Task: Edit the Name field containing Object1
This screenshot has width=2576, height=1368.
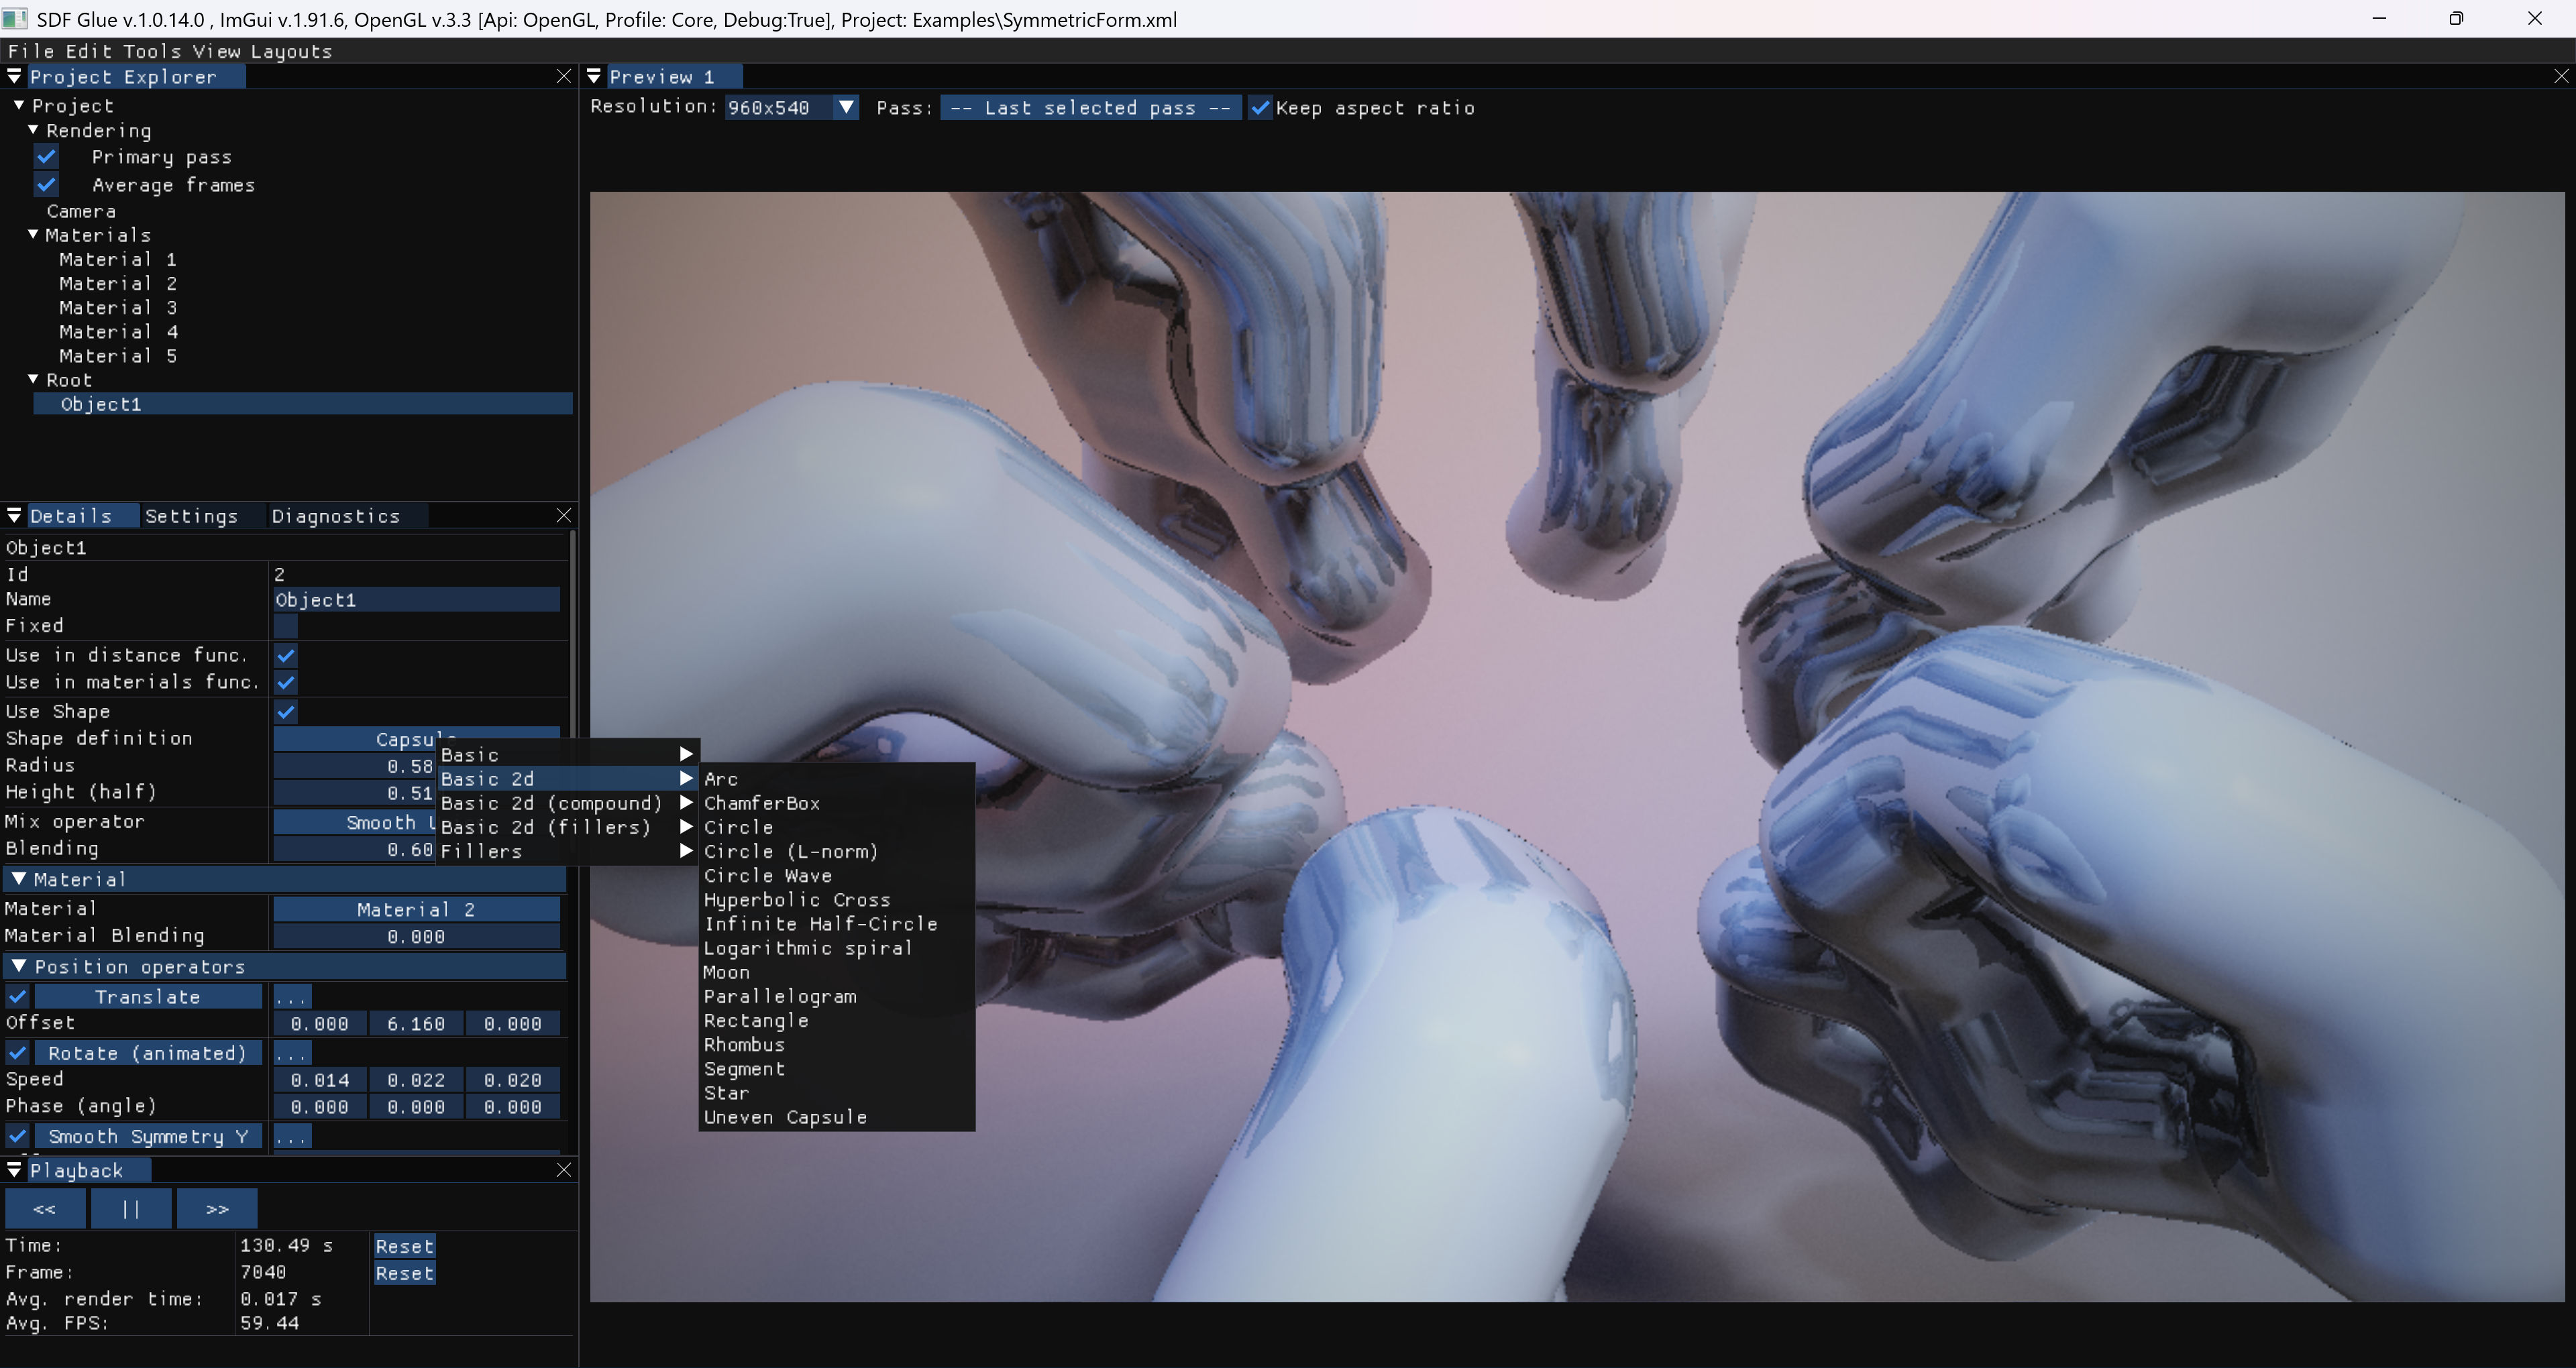Action: 416,599
